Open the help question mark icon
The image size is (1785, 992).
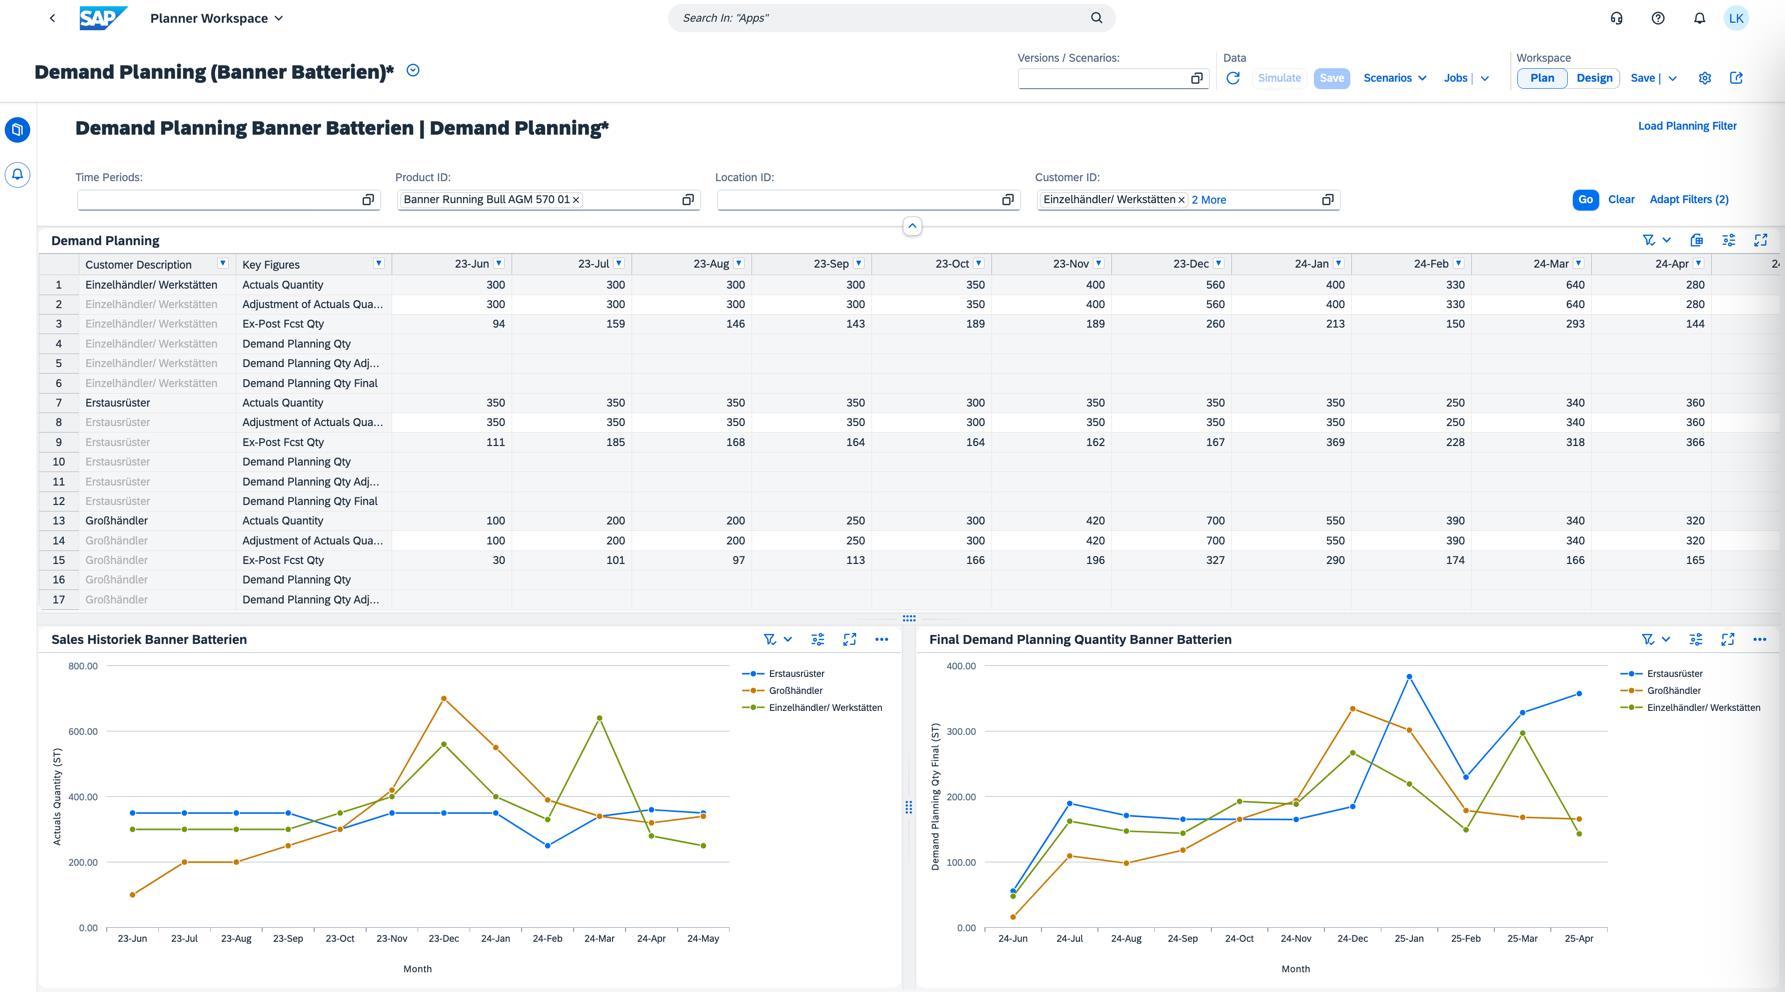click(1658, 18)
